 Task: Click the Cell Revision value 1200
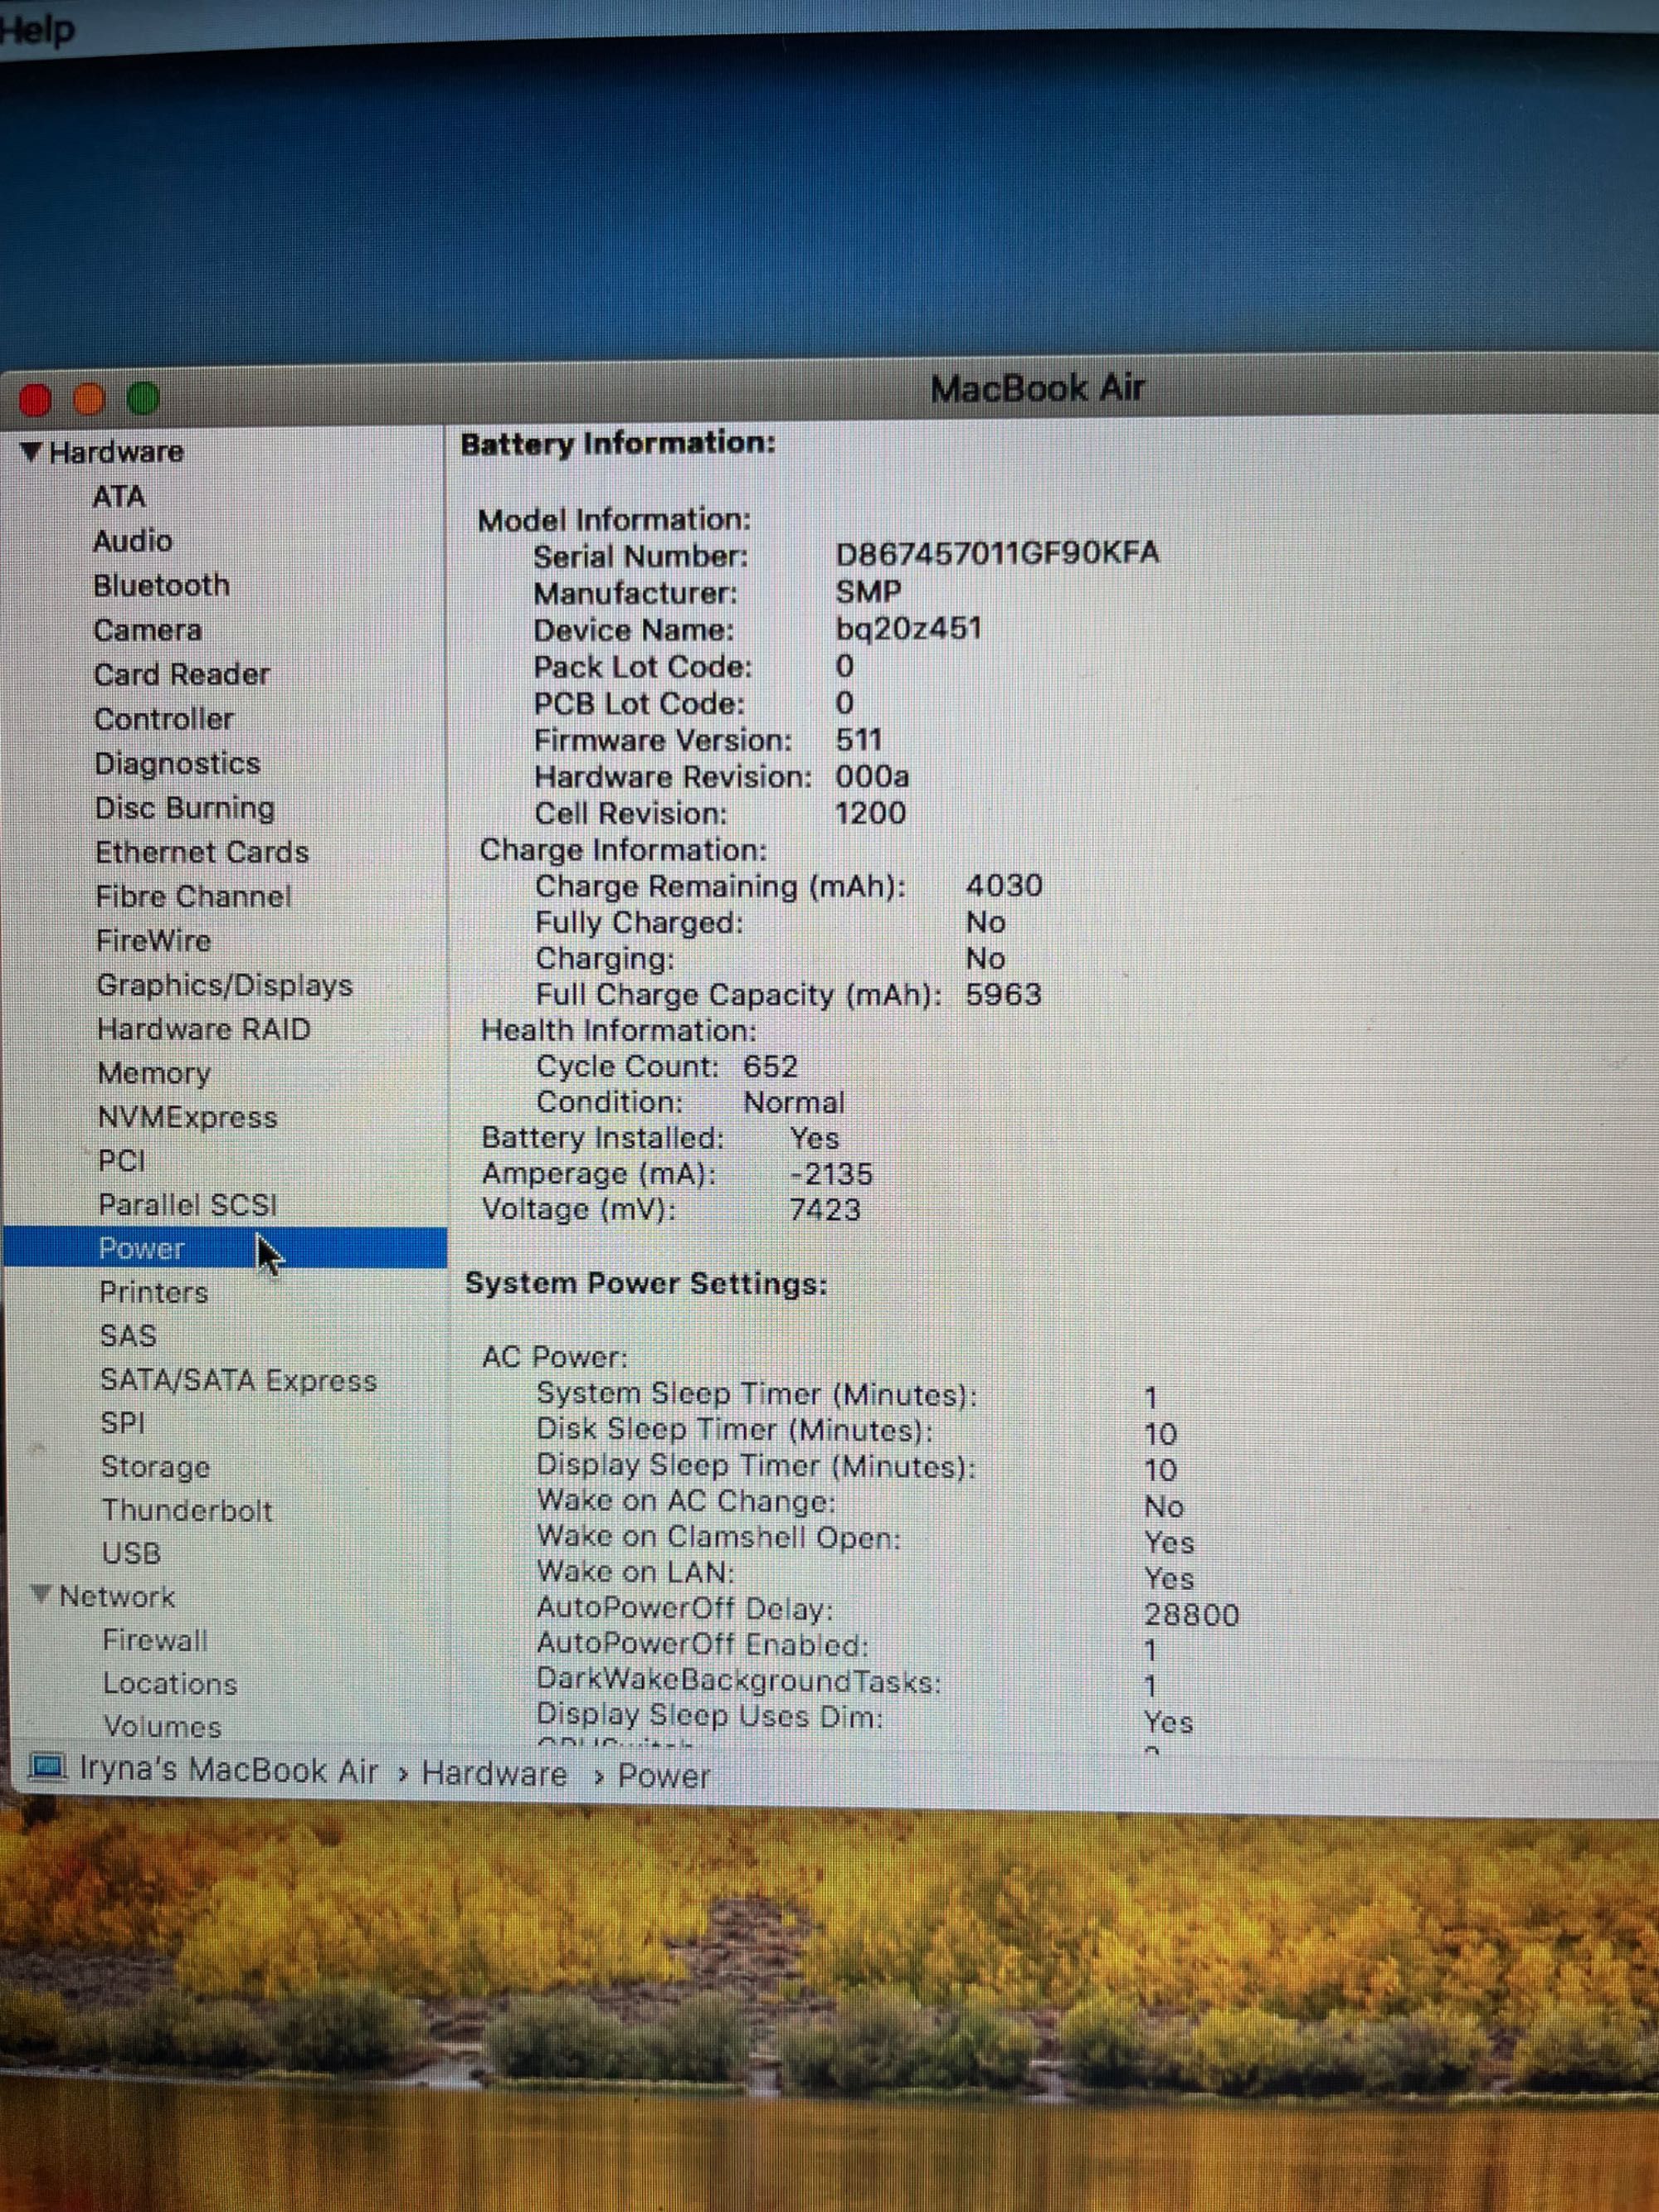[870, 813]
